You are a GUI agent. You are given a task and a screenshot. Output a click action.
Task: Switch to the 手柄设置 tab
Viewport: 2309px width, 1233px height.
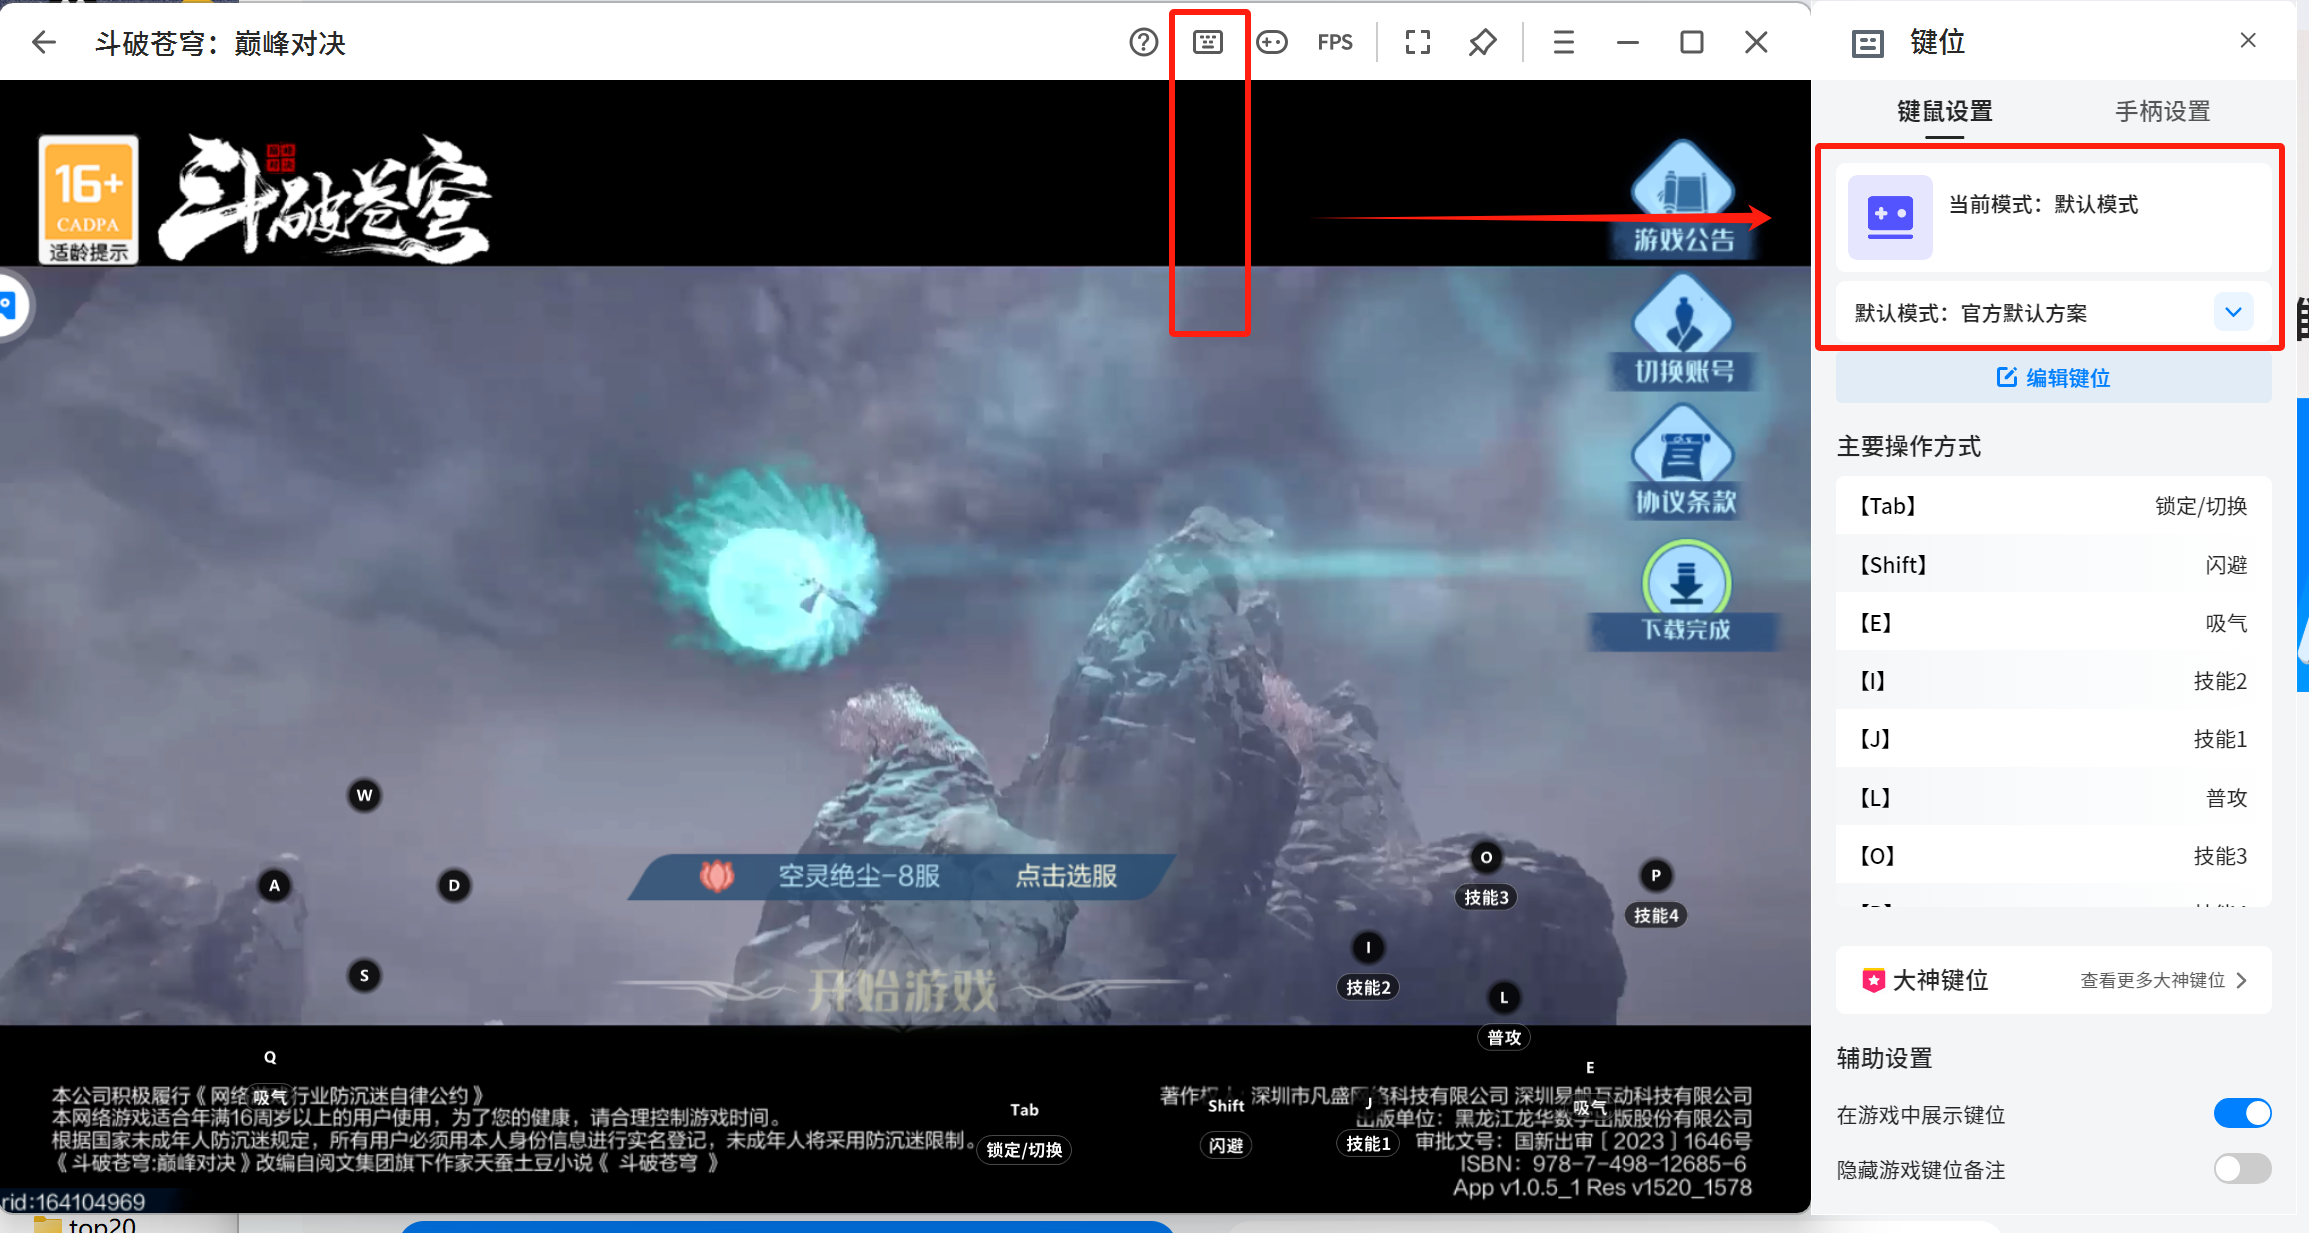coord(2162,111)
